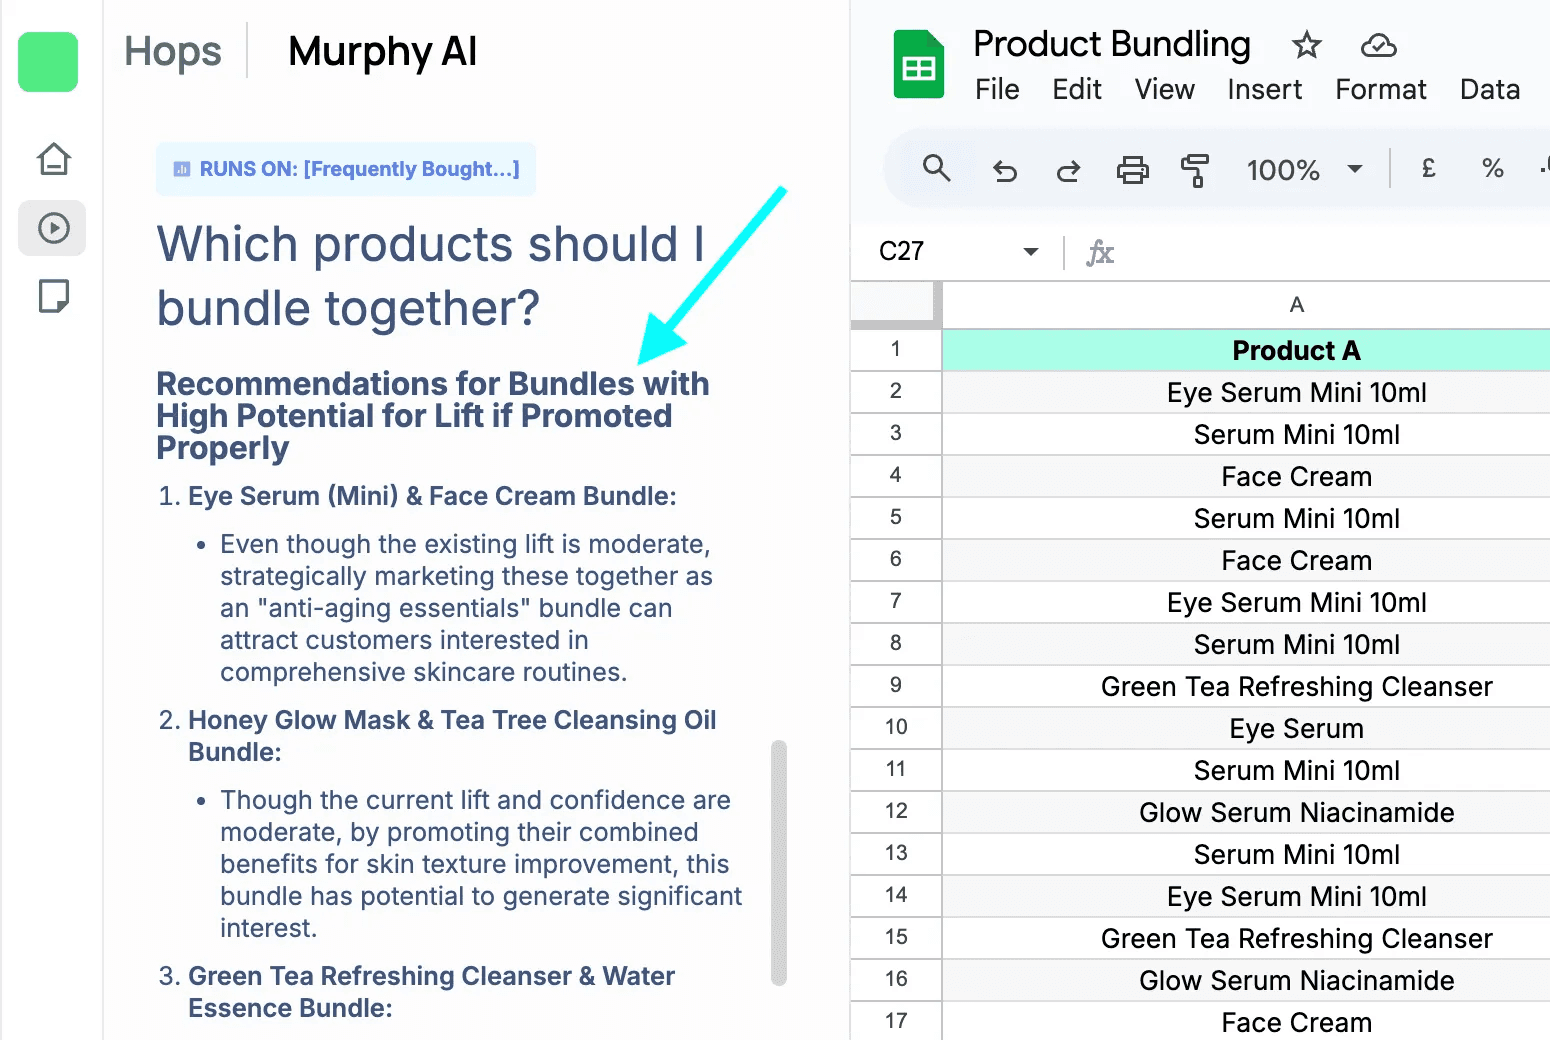Open the Data menu
Screen dimensions: 1550x1040
[1490, 90]
